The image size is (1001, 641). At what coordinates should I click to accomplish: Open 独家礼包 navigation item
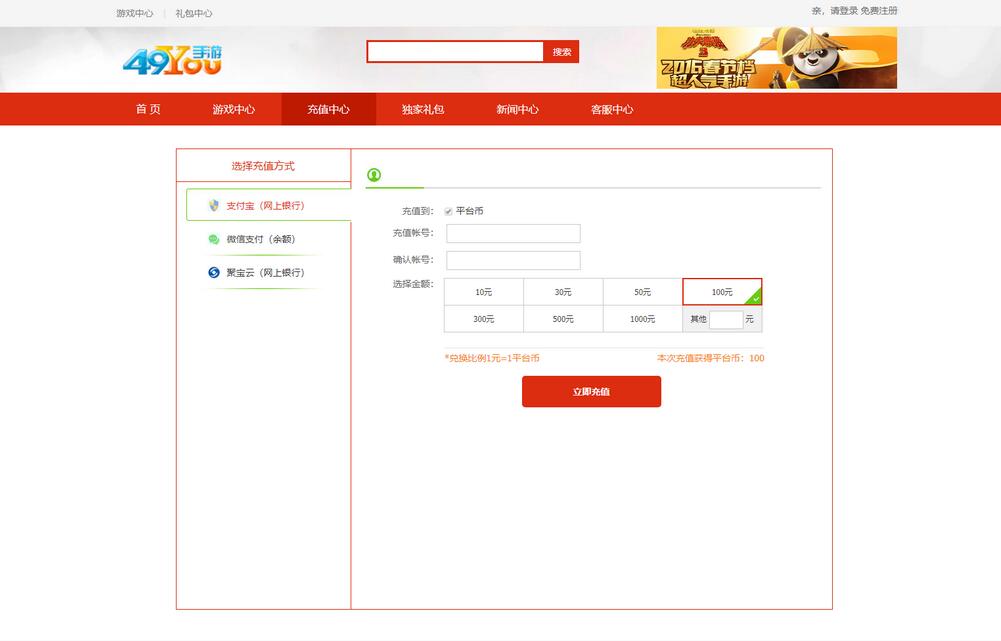click(423, 109)
